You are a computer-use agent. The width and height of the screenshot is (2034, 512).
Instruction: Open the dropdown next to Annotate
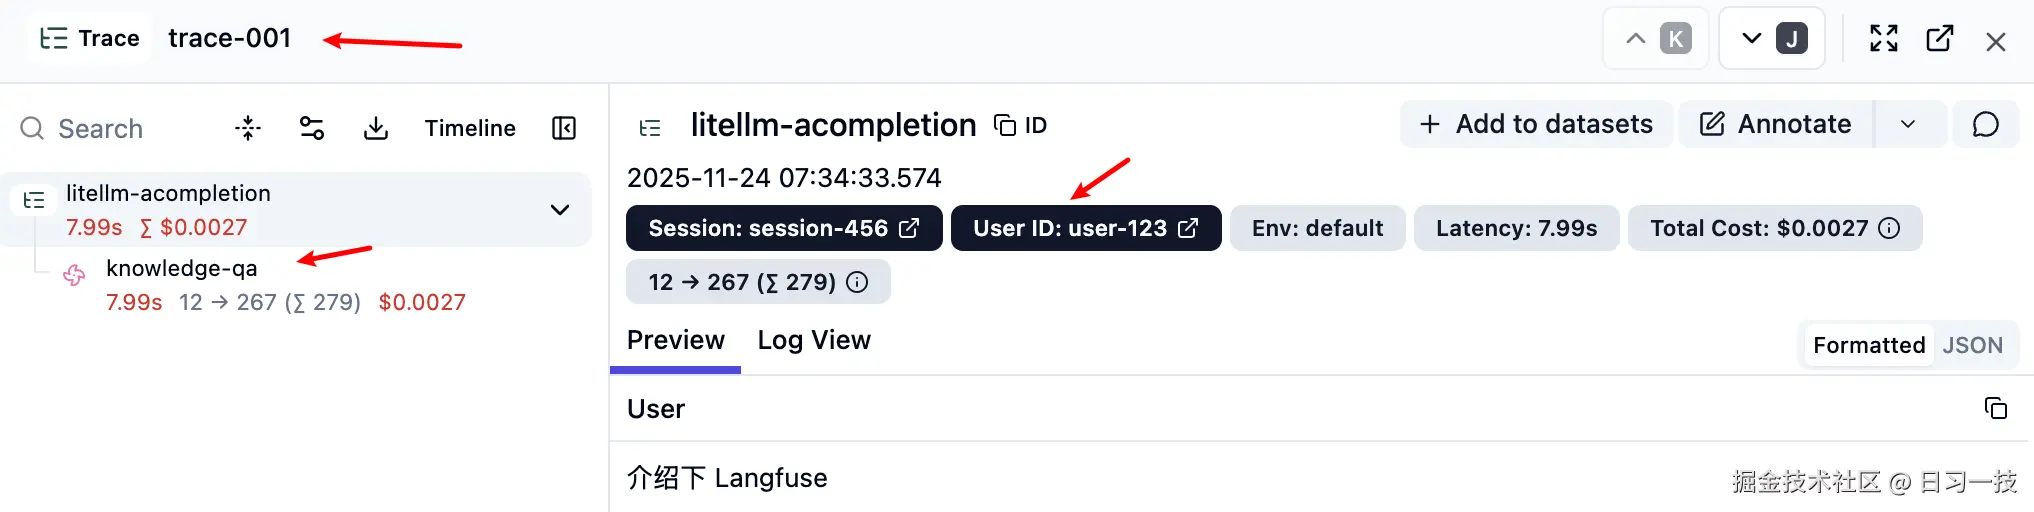pos(1908,124)
